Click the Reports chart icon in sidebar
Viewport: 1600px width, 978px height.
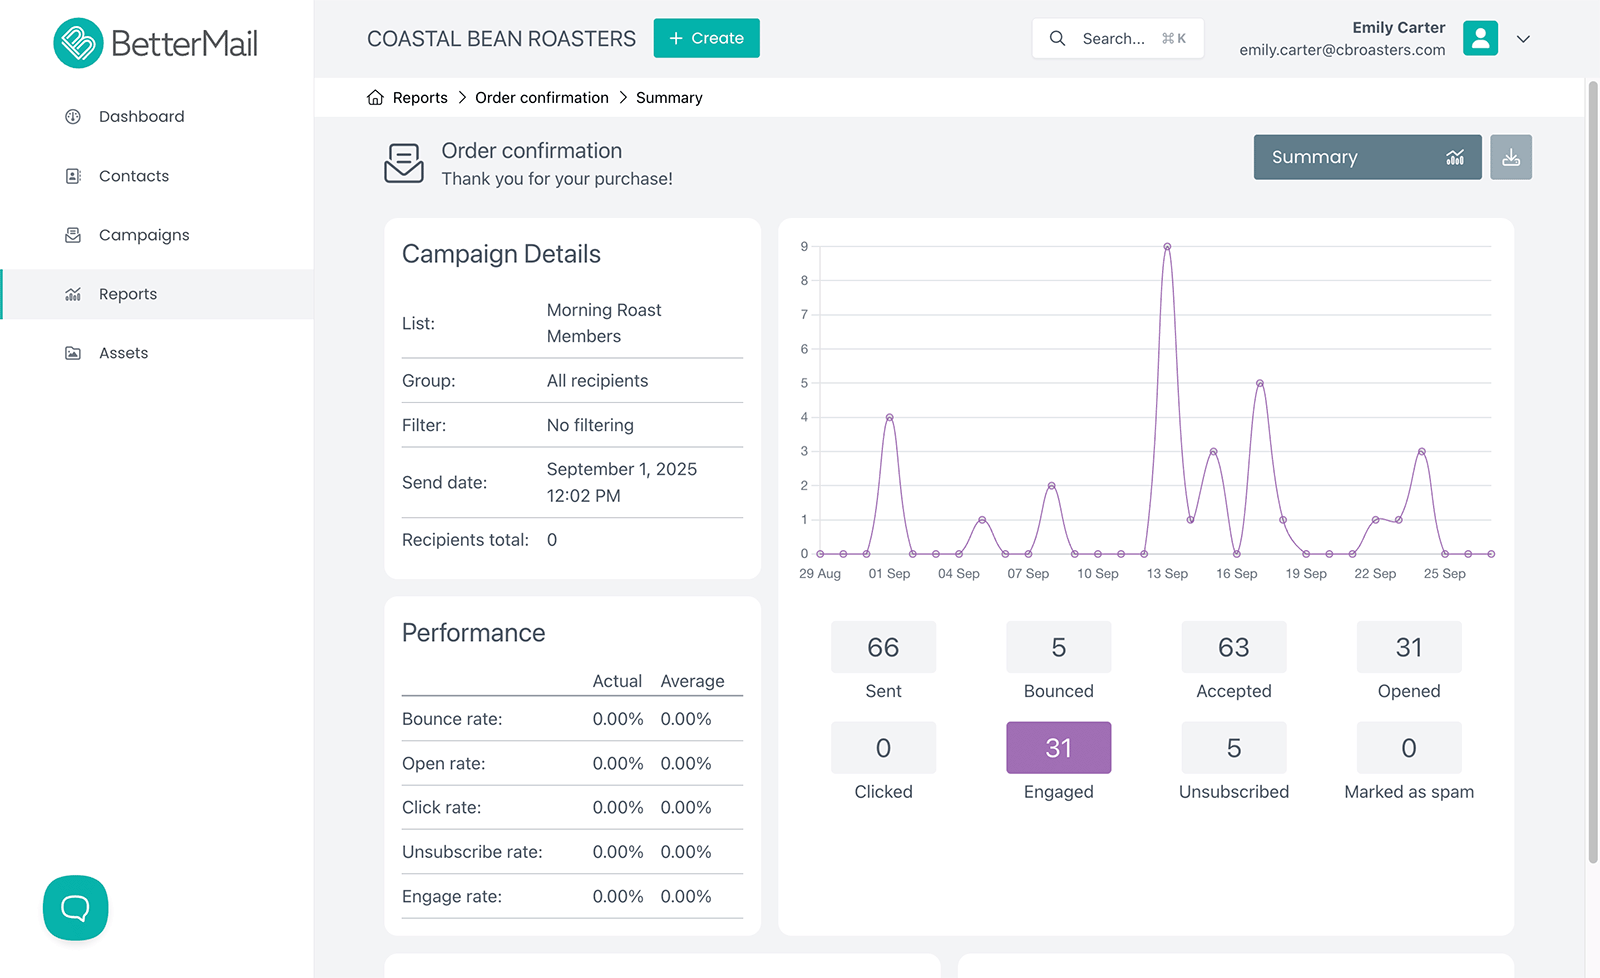pos(73,294)
